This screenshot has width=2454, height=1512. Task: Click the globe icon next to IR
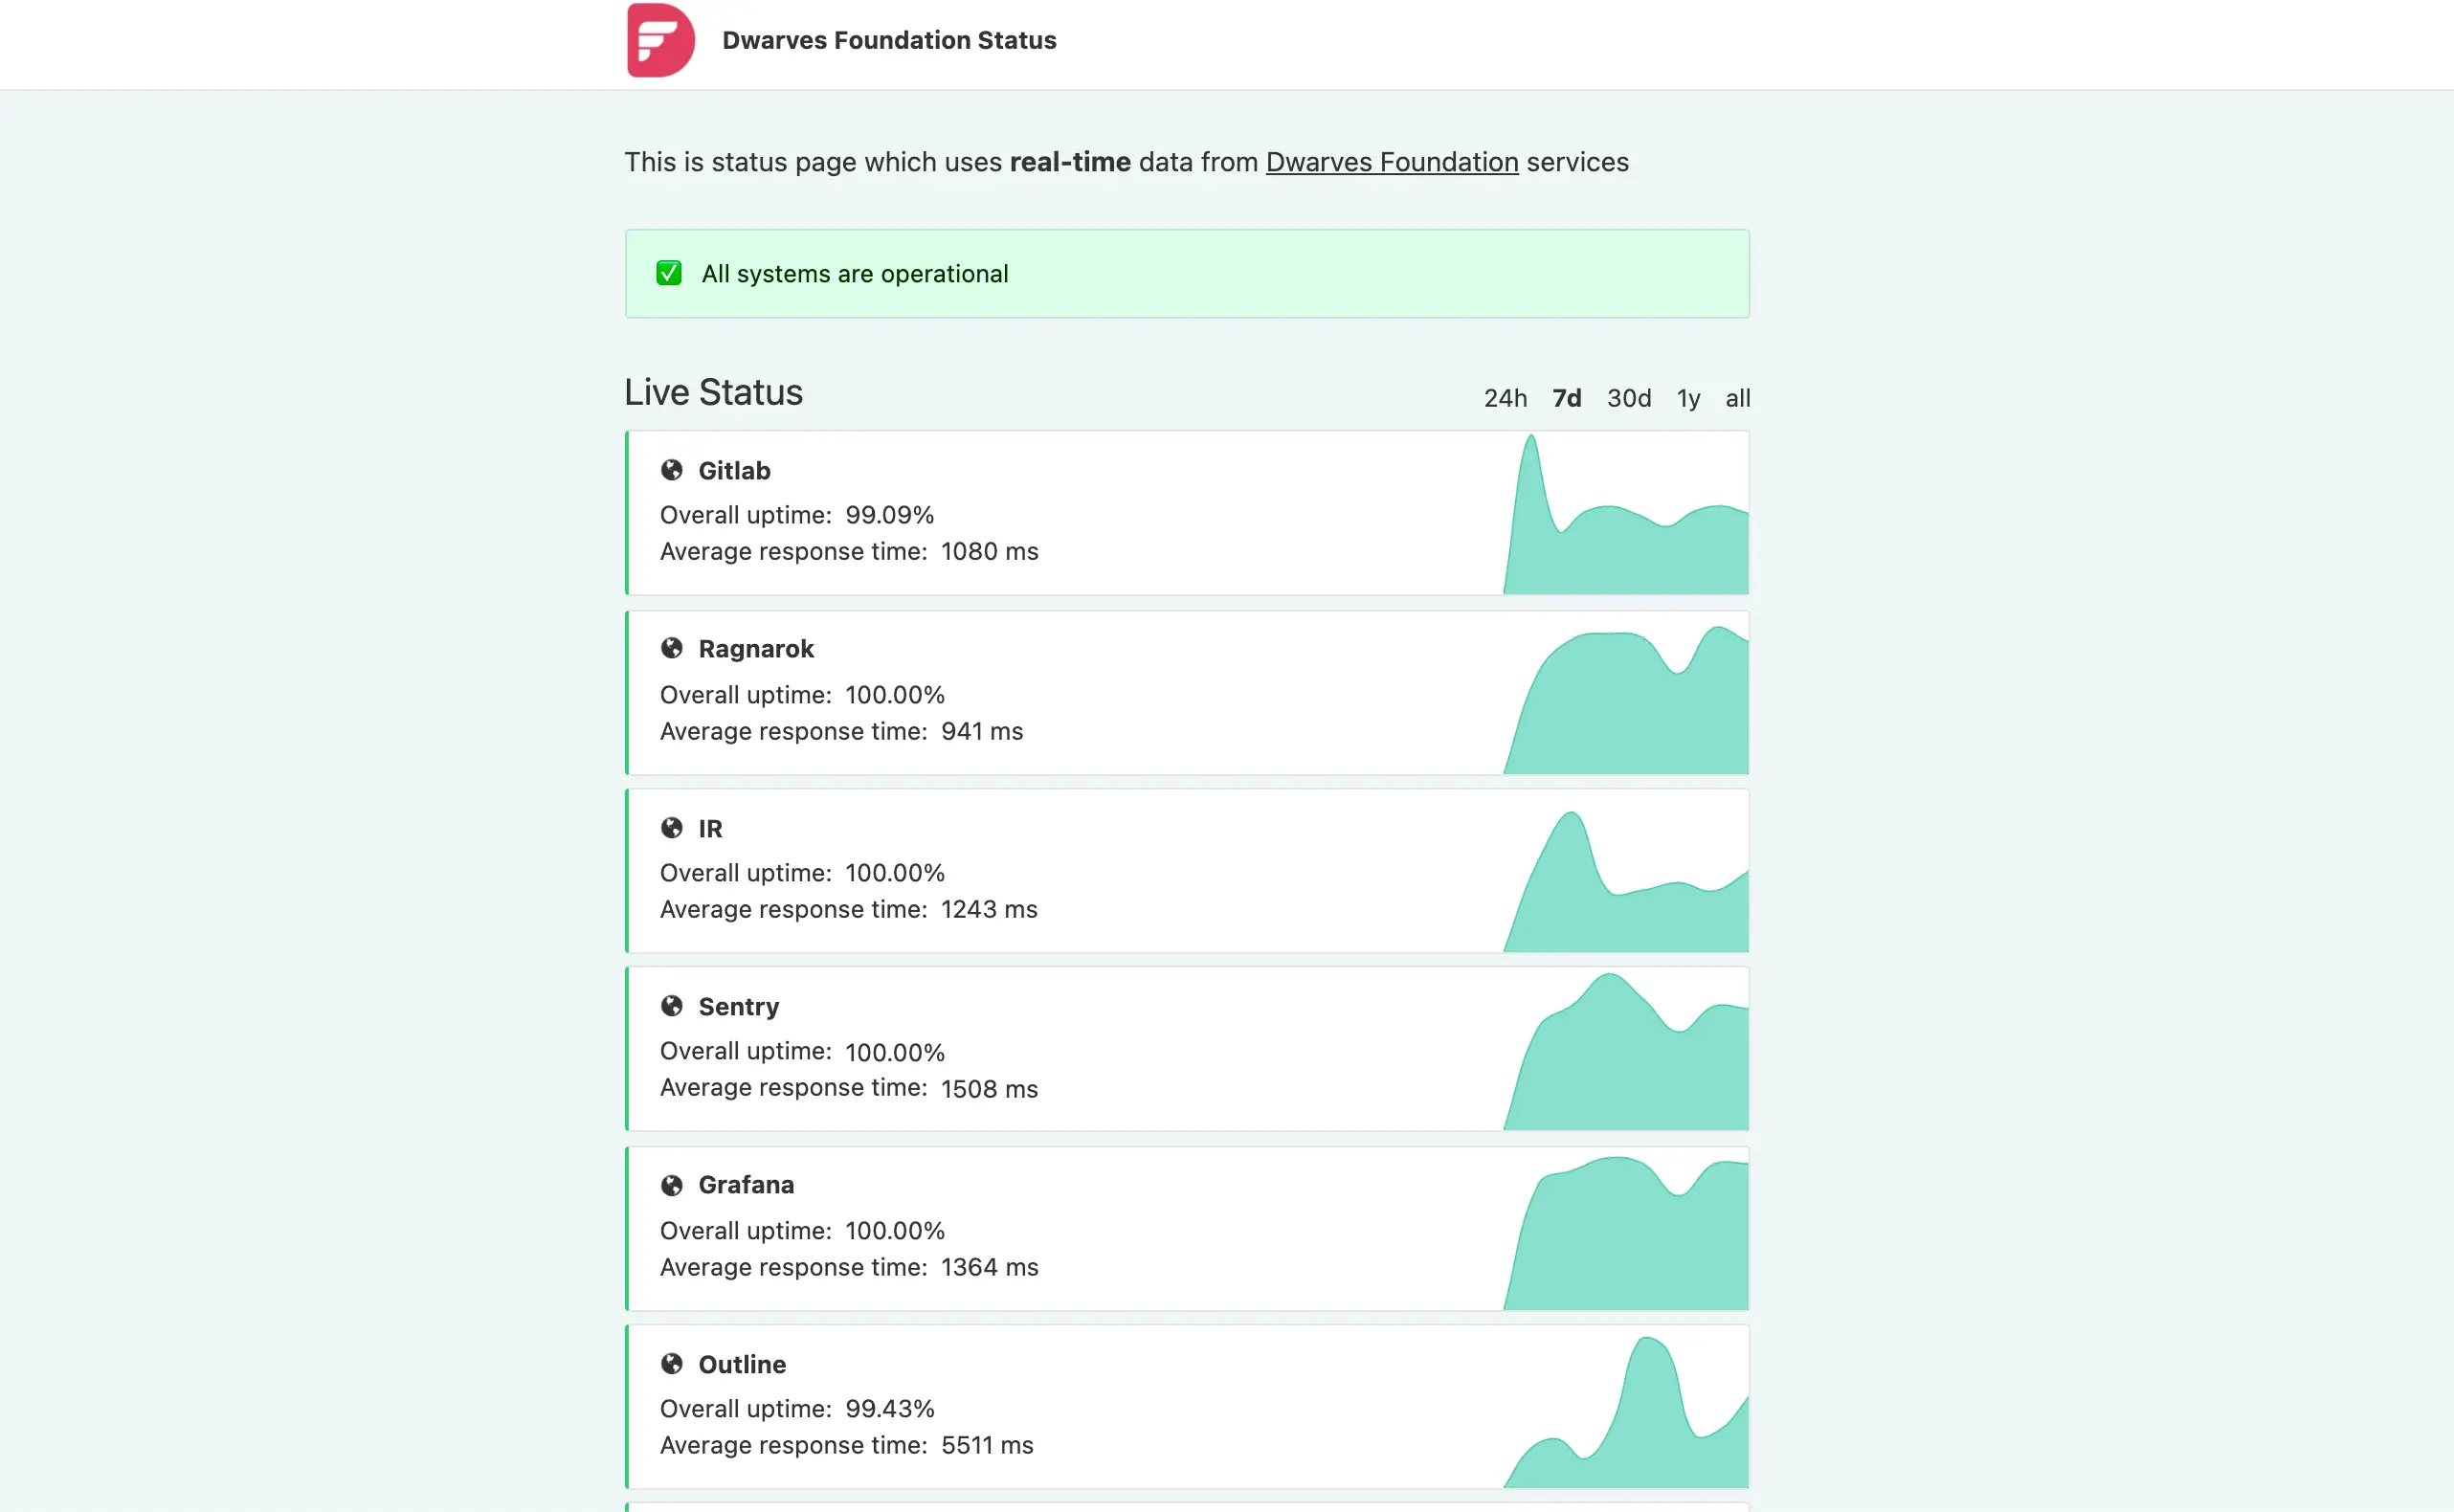click(672, 828)
